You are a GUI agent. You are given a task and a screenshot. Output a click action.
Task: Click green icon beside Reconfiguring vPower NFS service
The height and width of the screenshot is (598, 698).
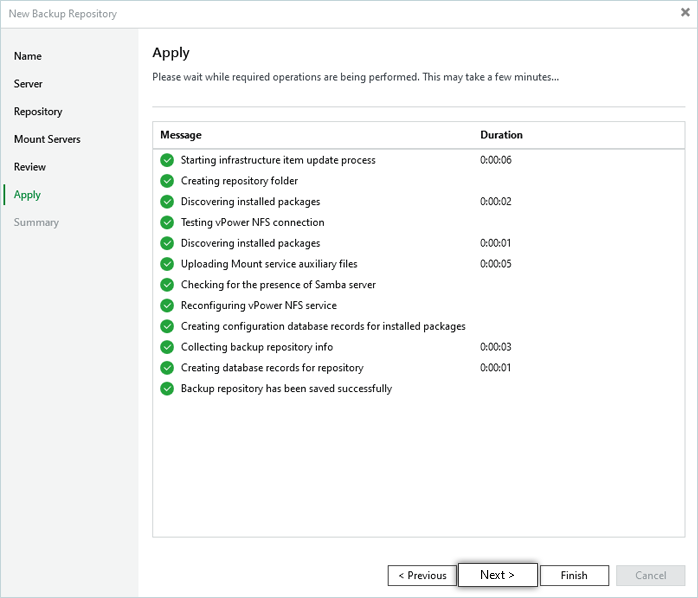pyautogui.click(x=167, y=306)
